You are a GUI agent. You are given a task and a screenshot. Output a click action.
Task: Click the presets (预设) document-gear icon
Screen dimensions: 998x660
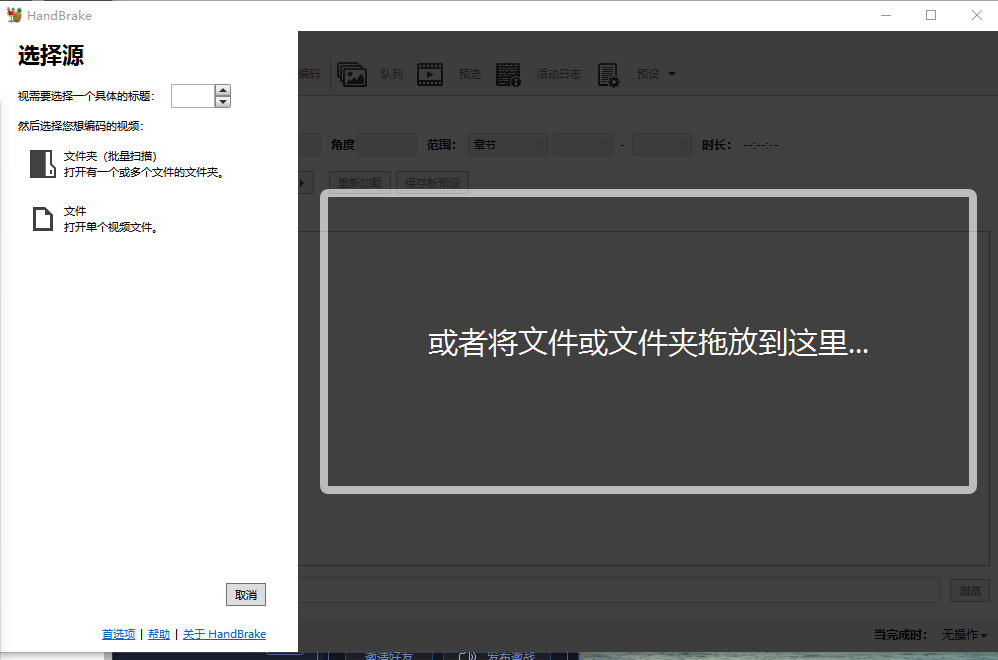click(608, 74)
